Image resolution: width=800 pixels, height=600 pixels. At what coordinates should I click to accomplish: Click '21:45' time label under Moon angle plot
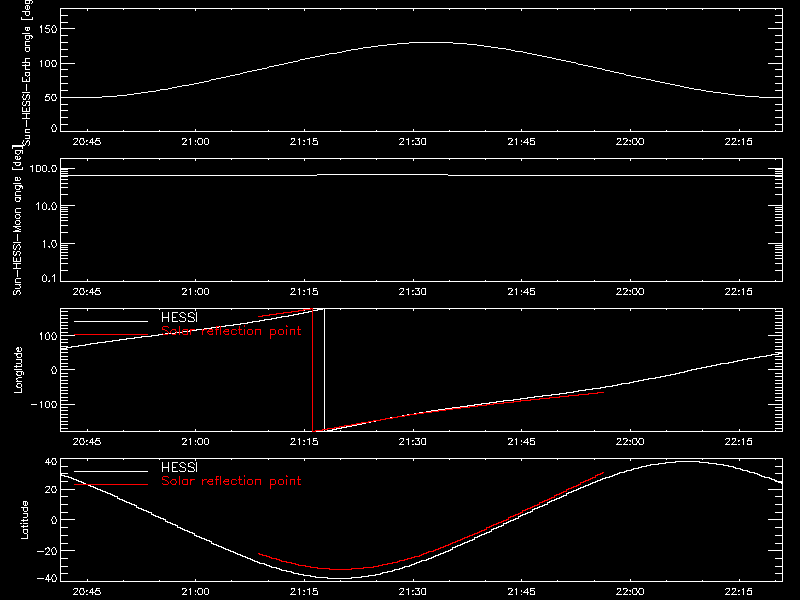521,292
